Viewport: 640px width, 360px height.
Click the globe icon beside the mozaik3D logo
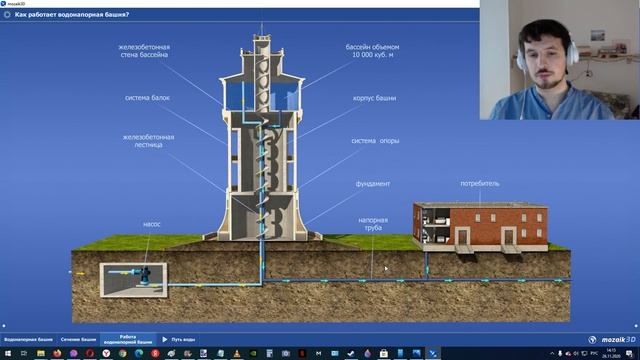592,340
